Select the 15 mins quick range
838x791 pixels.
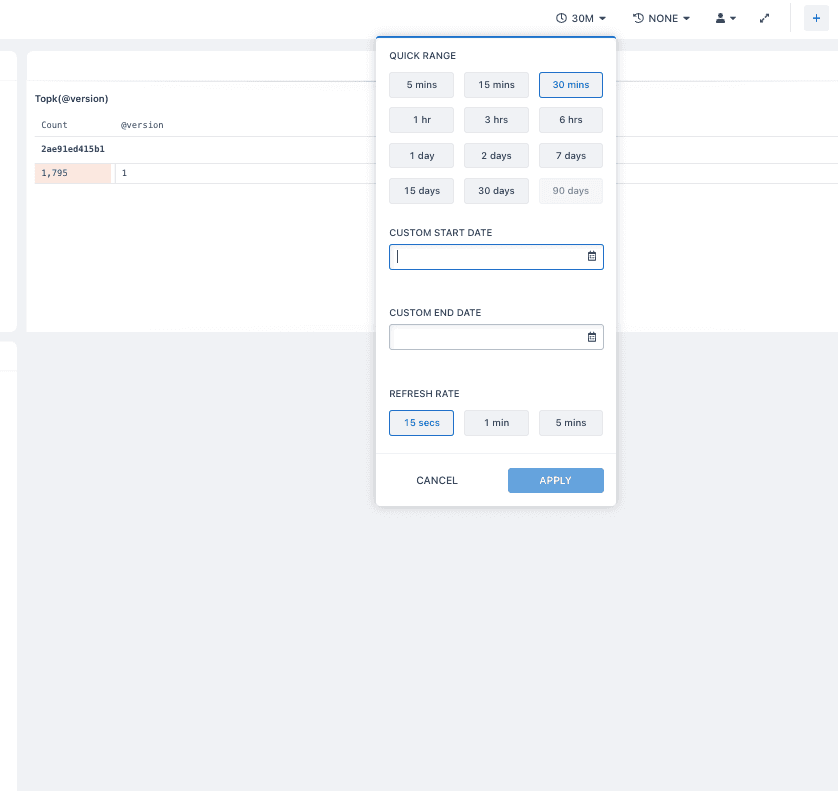(x=496, y=85)
